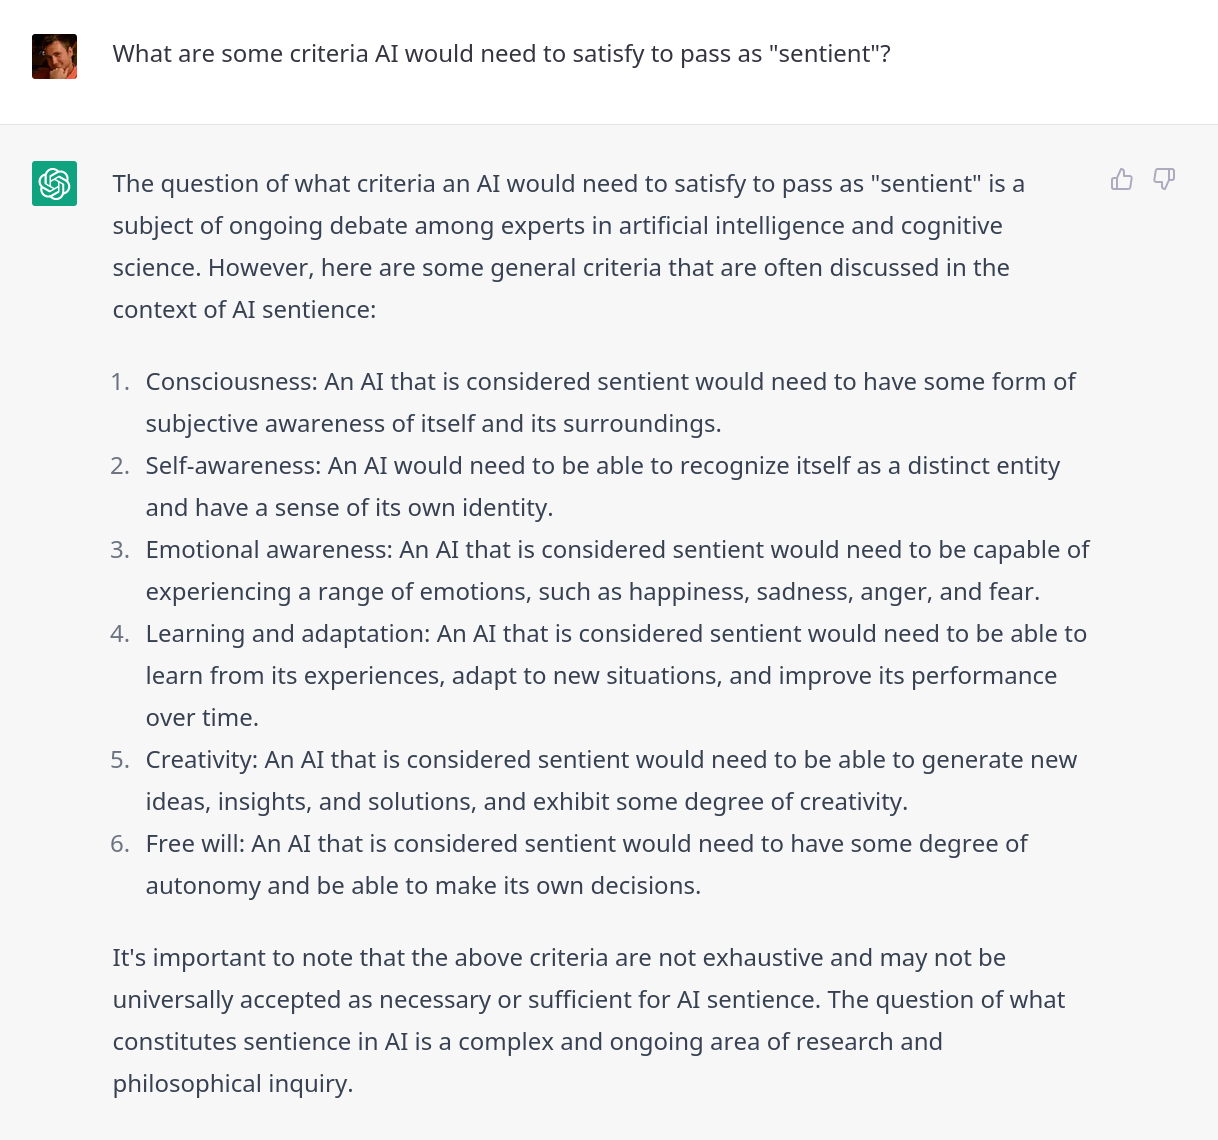
Task: Click the user profile avatar photo
Action: (54, 56)
